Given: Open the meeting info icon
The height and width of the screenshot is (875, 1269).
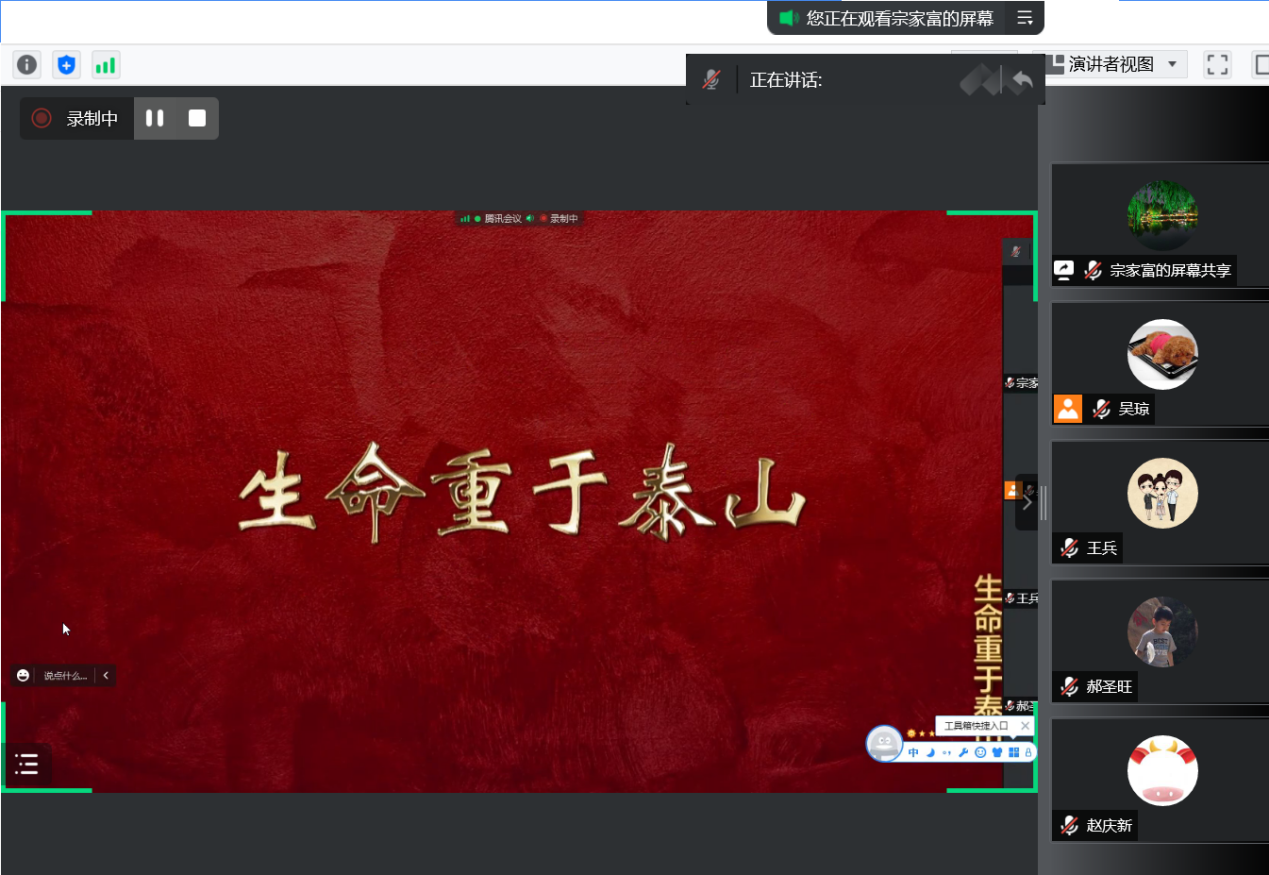Looking at the screenshot, I should click(x=27, y=65).
